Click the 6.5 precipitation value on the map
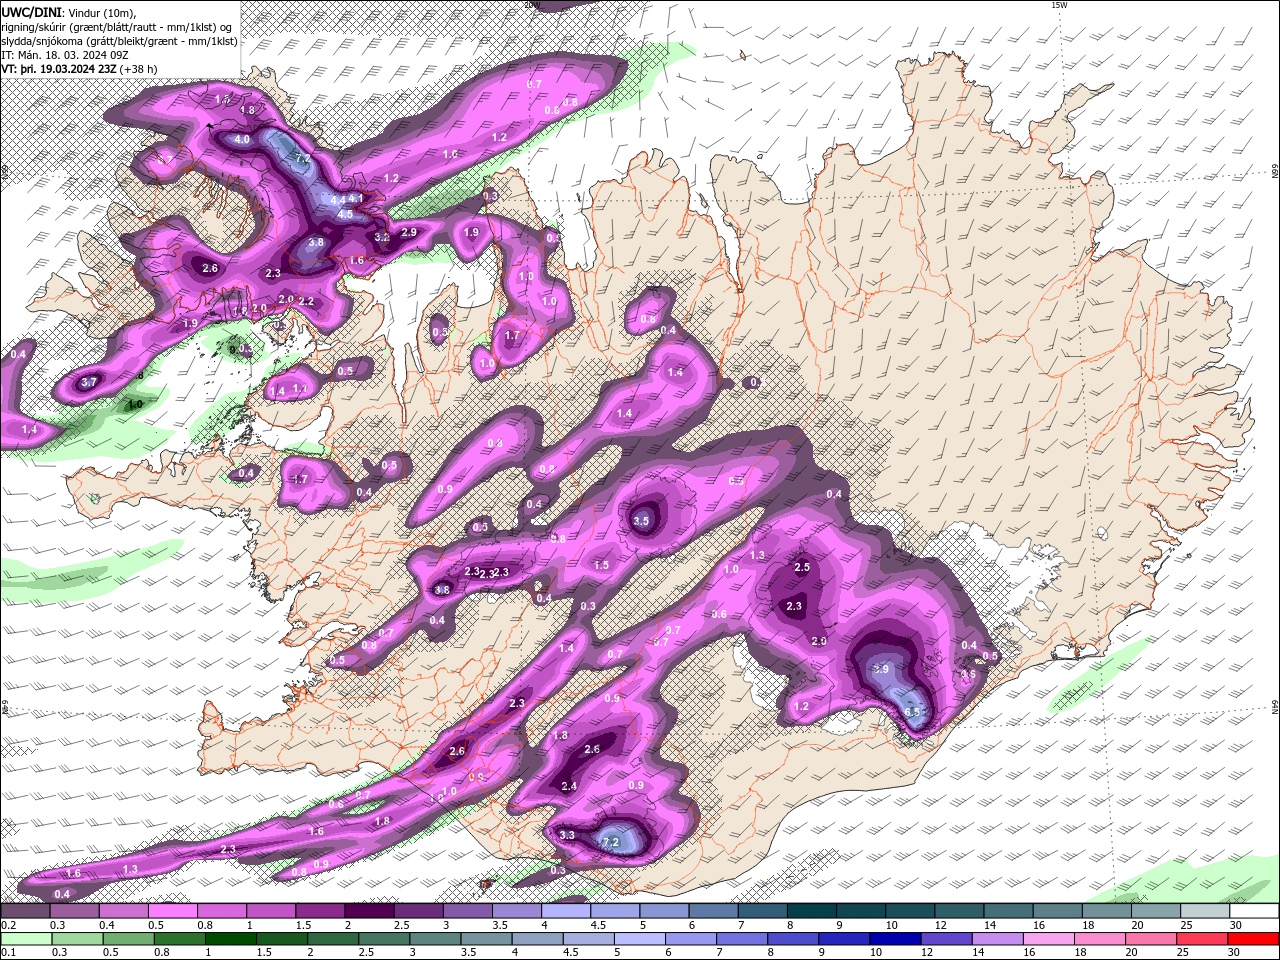The image size is (1280, 960). point(912,712)
